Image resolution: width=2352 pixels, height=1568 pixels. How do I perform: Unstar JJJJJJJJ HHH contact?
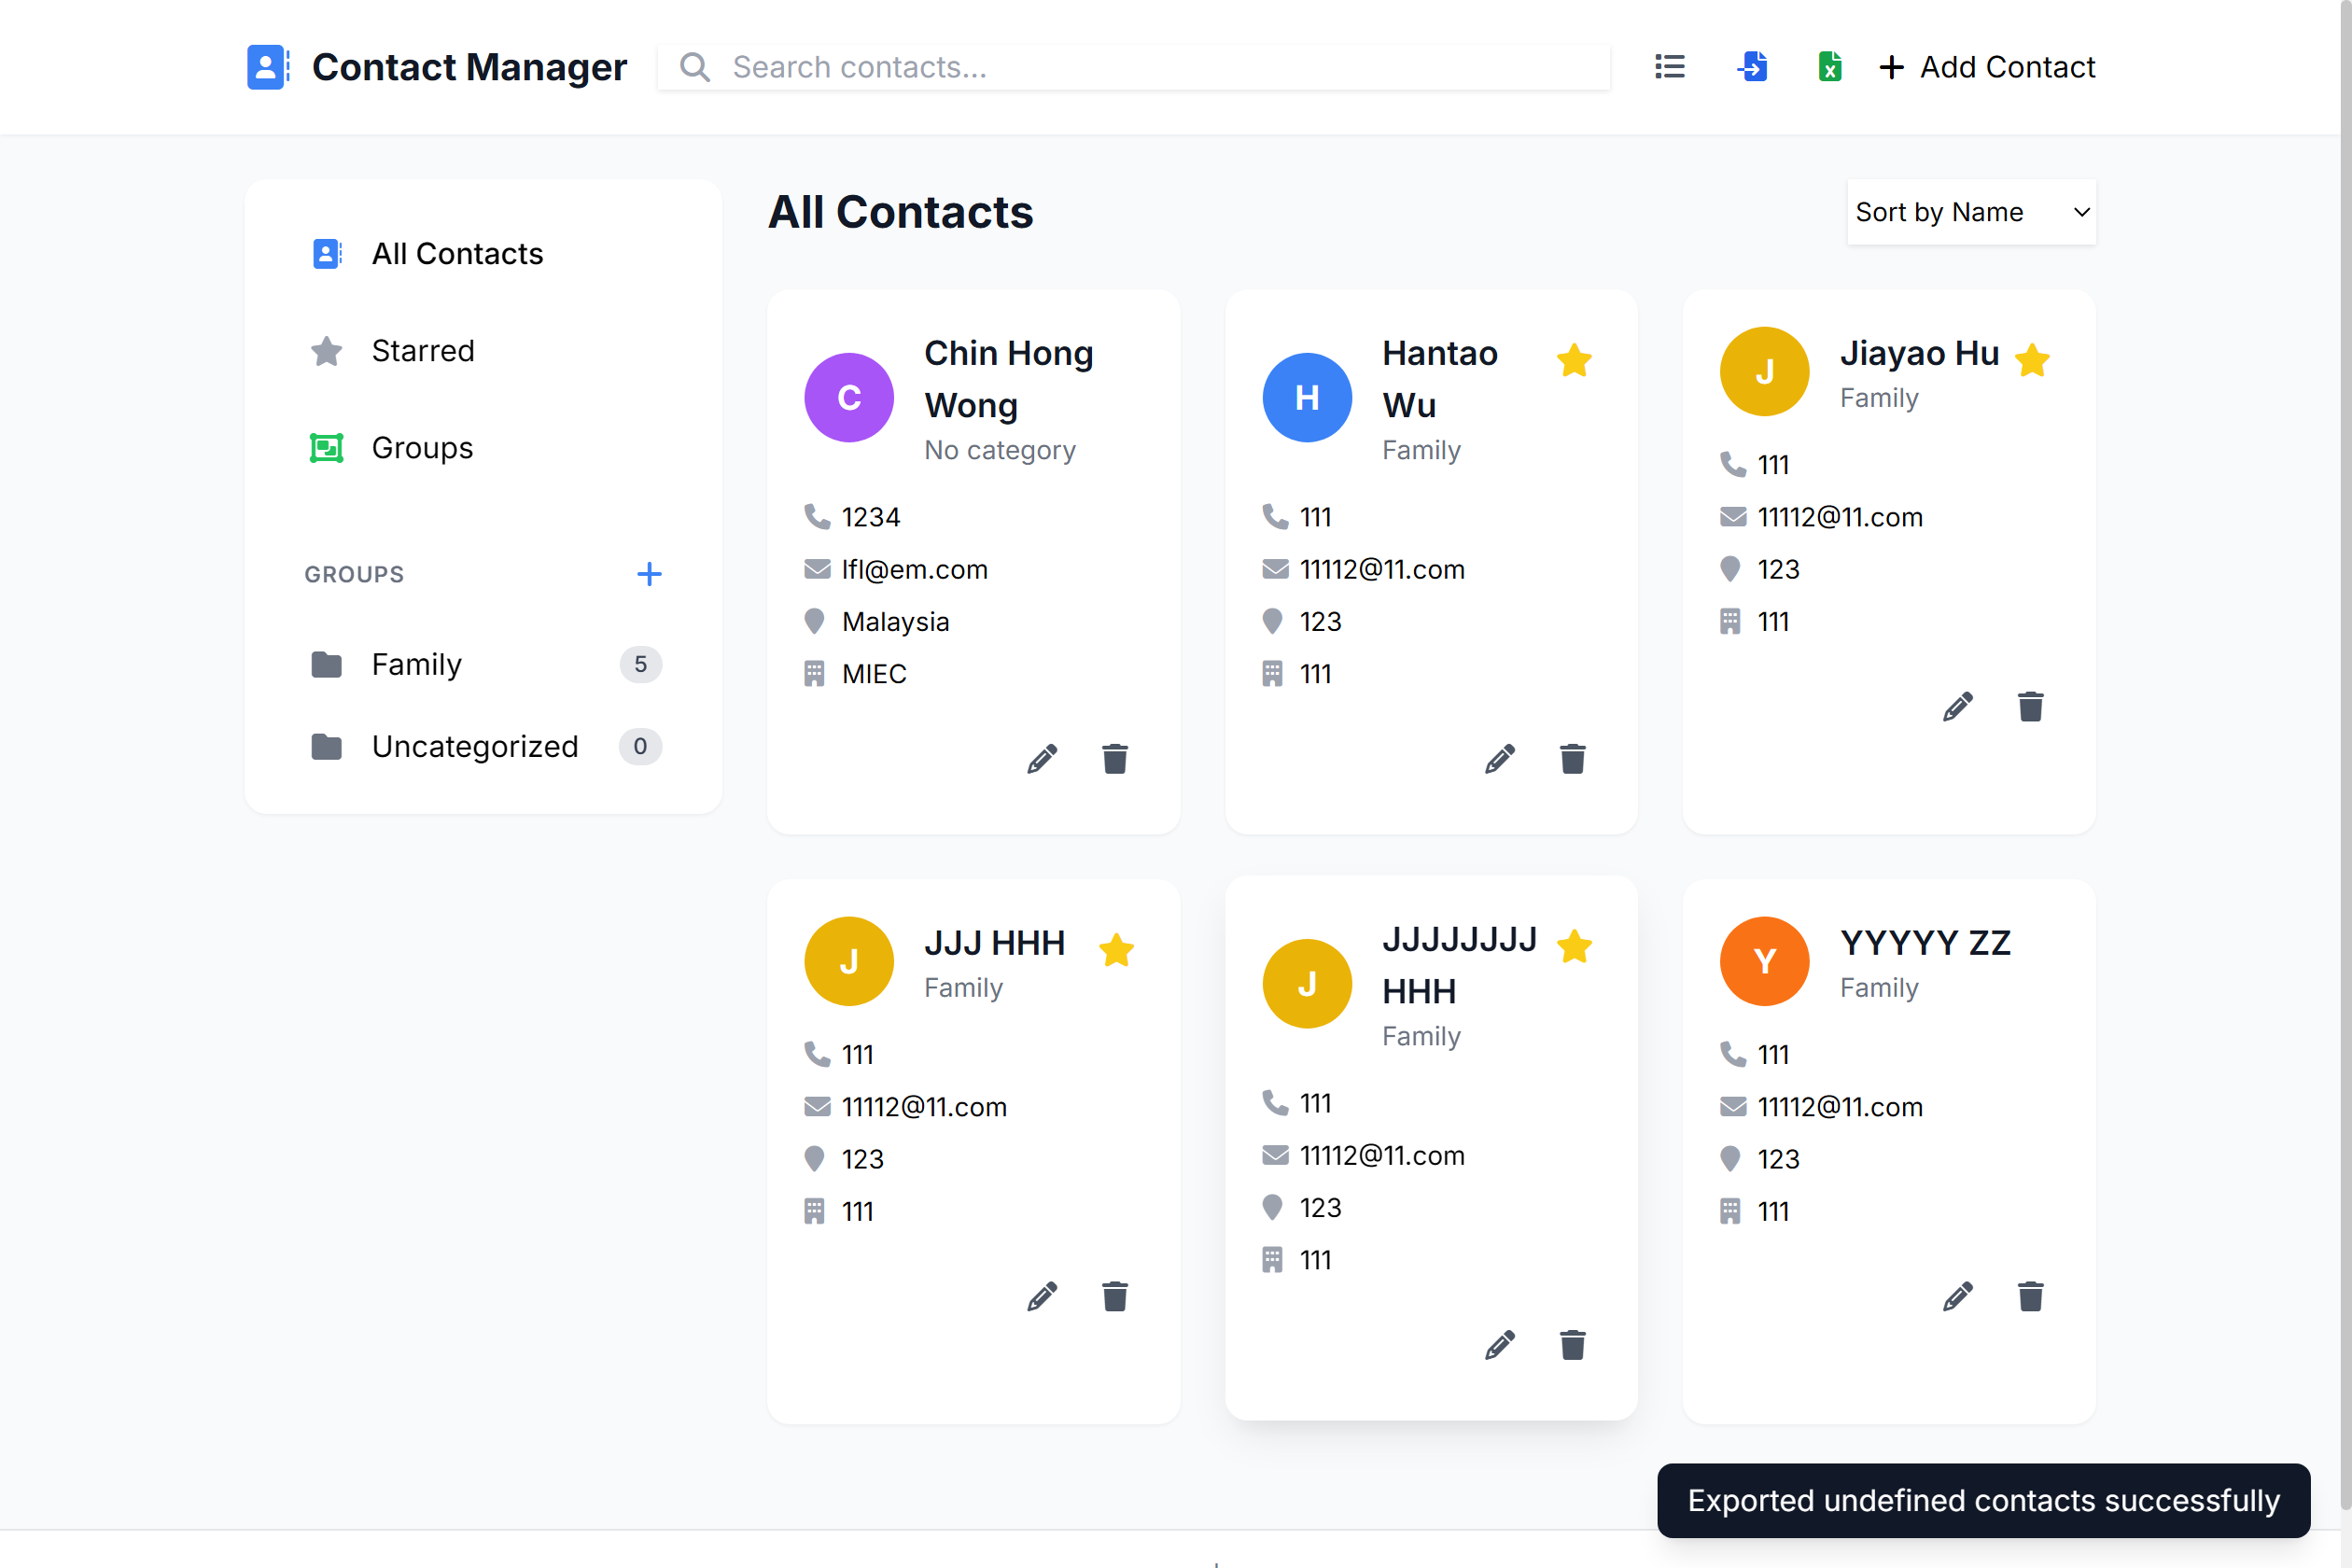coord(1574,946)
